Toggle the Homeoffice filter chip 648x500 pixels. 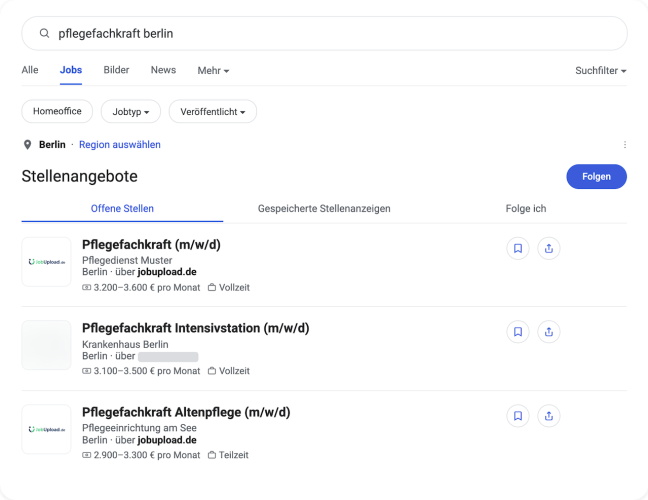click(x=57, y=111)
